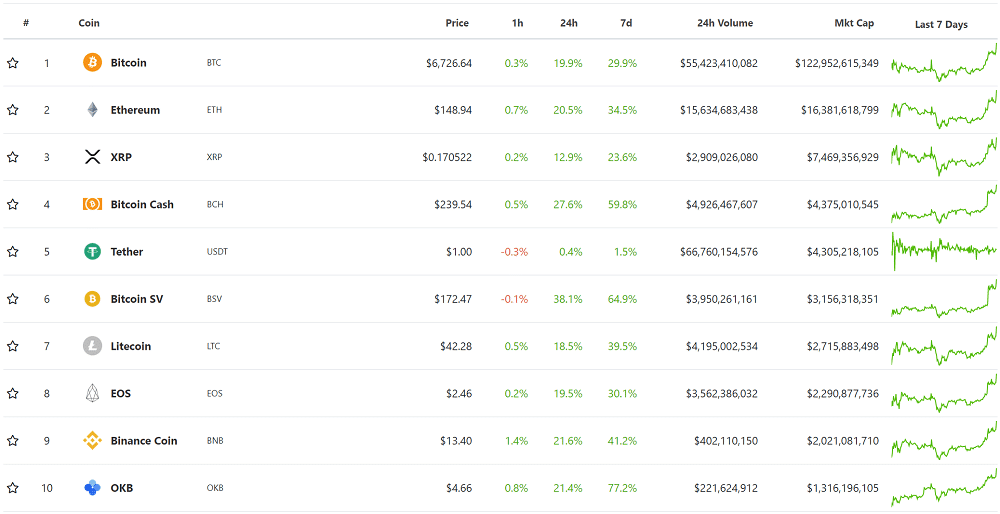Open Litecoin's 7-day sparkline chart

point(944,346)
